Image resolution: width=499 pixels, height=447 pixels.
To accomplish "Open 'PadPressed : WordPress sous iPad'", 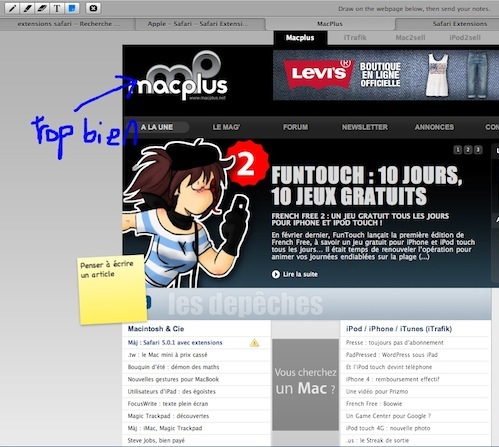I will pos(392,355).
